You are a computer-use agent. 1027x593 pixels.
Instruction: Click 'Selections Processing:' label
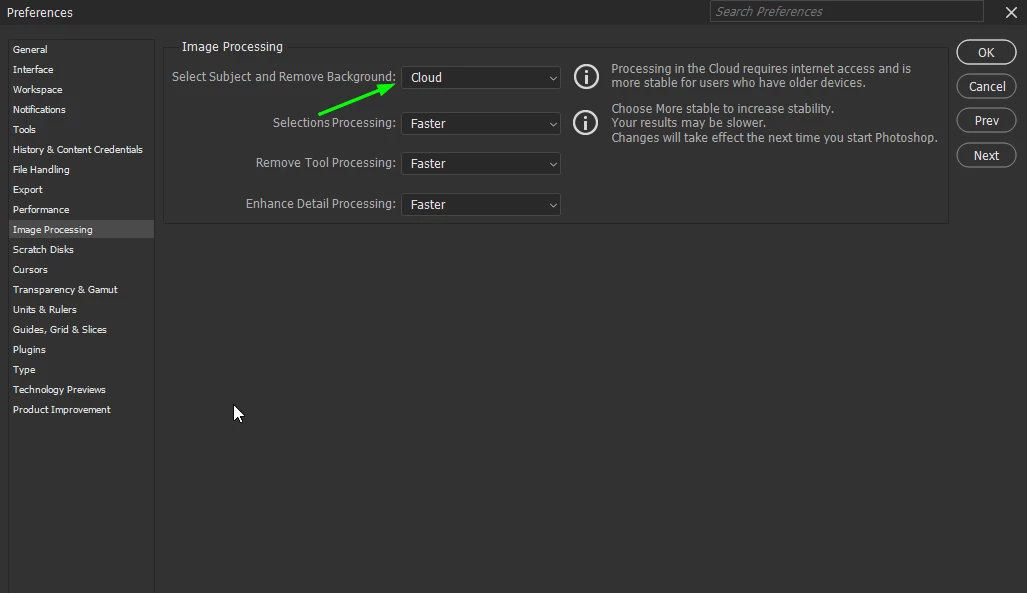tap(334, 123)
